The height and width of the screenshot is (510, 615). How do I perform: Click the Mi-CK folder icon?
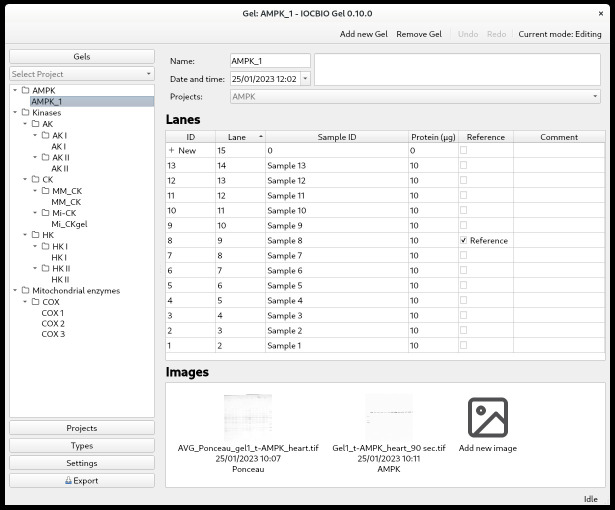[x=45, y=213]
